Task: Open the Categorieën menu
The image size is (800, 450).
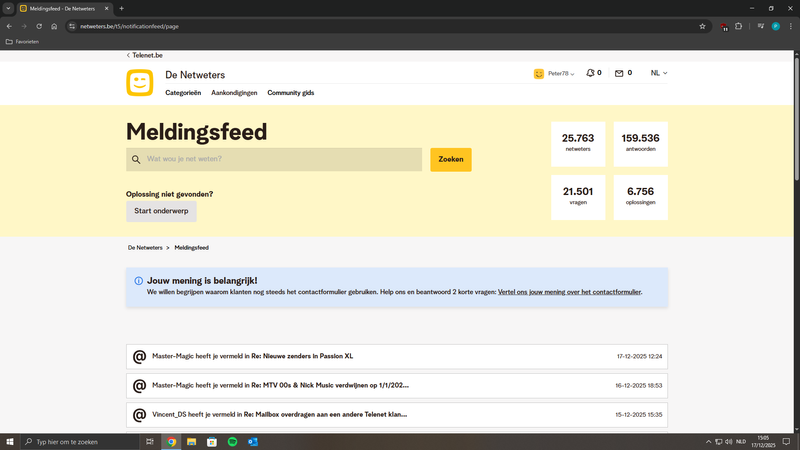Action: pyautogui.click(x=183, y=92)
